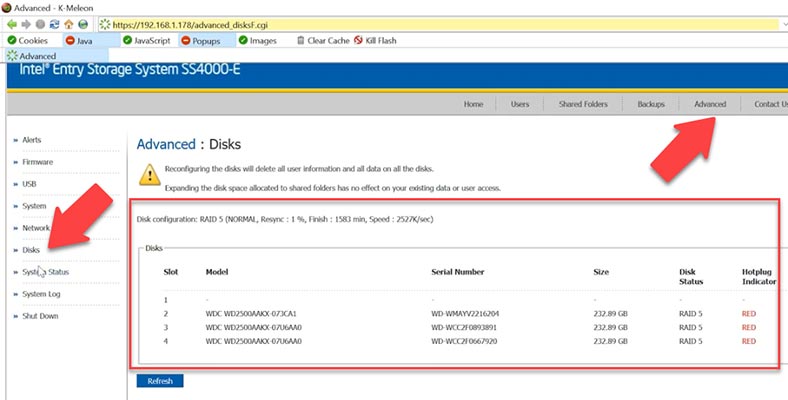Click the Serial Number column header
This screenshot has width=788, height=400.
tap(457, 272)
